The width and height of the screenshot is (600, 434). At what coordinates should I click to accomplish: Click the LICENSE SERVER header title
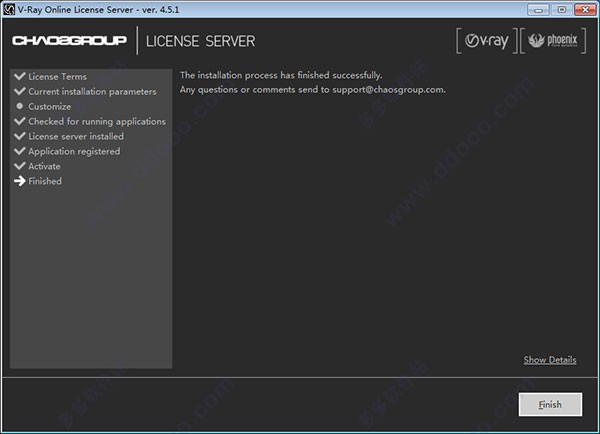pyautogui.click(x=200, y=42)
